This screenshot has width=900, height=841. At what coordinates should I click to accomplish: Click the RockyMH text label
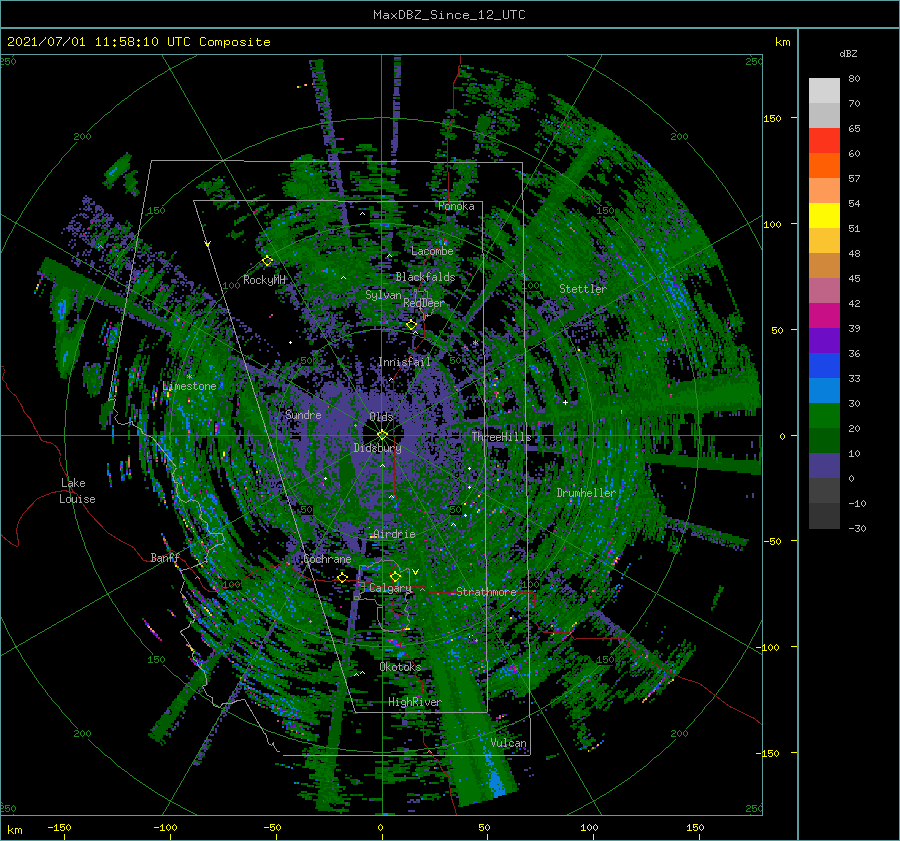[264, 280]
